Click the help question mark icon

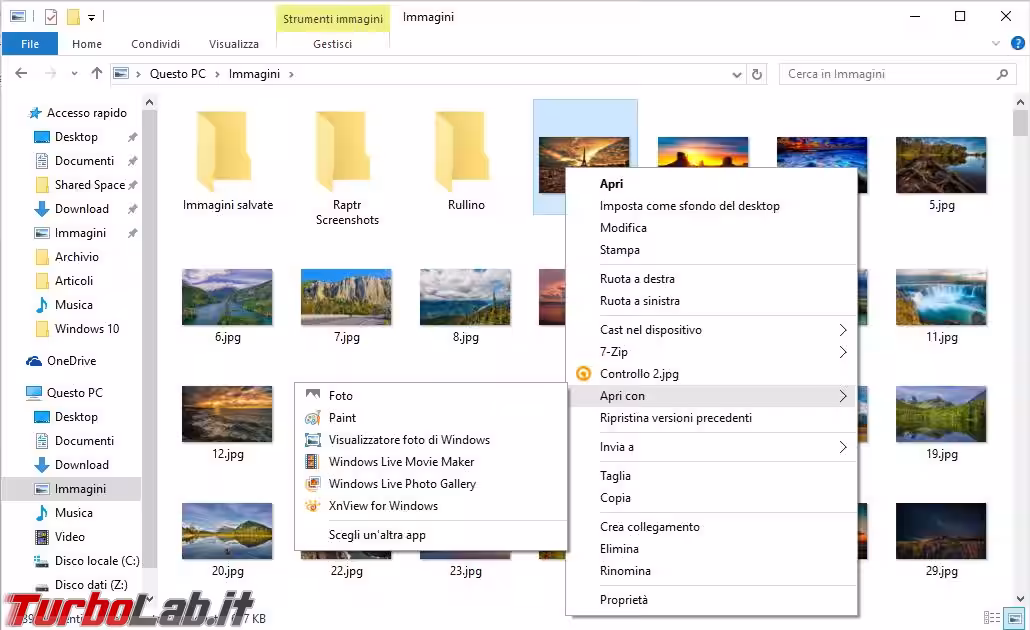[1018, 44]
